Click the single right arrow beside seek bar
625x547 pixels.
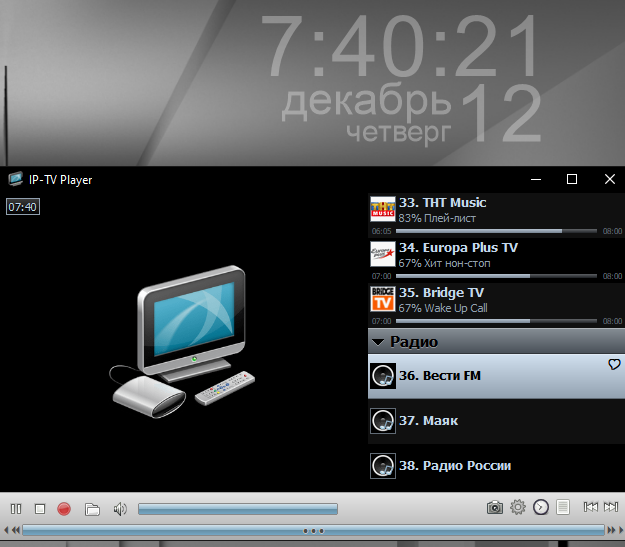click(x=621, y=531)
